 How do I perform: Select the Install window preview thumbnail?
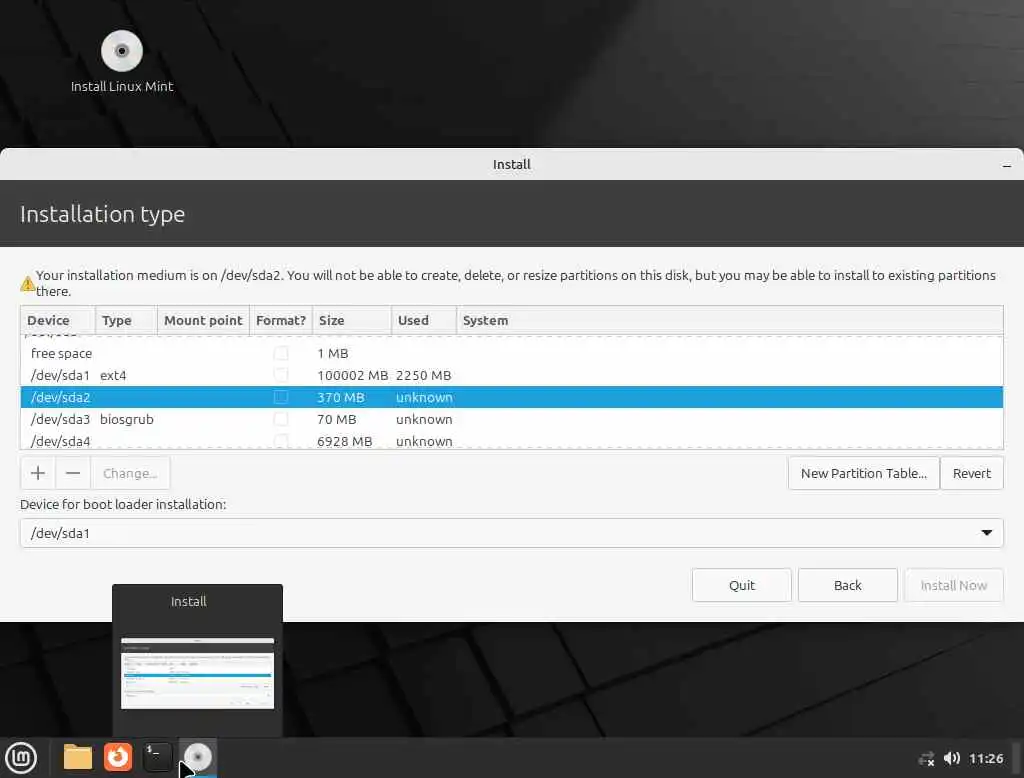point(197,673)
